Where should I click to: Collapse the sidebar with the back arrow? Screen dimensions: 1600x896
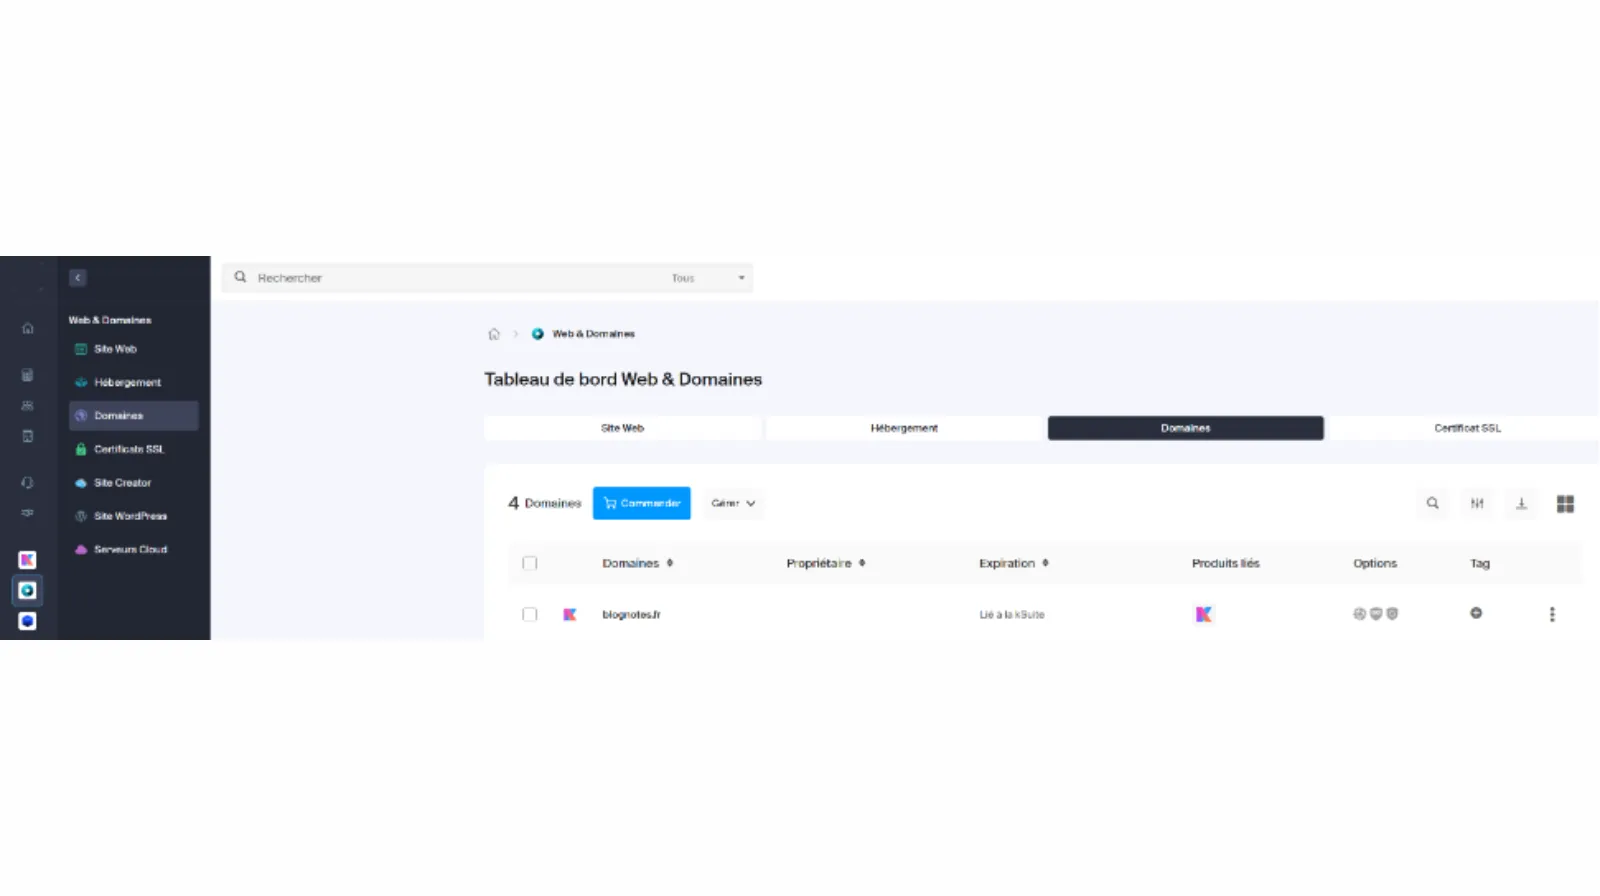78,278
